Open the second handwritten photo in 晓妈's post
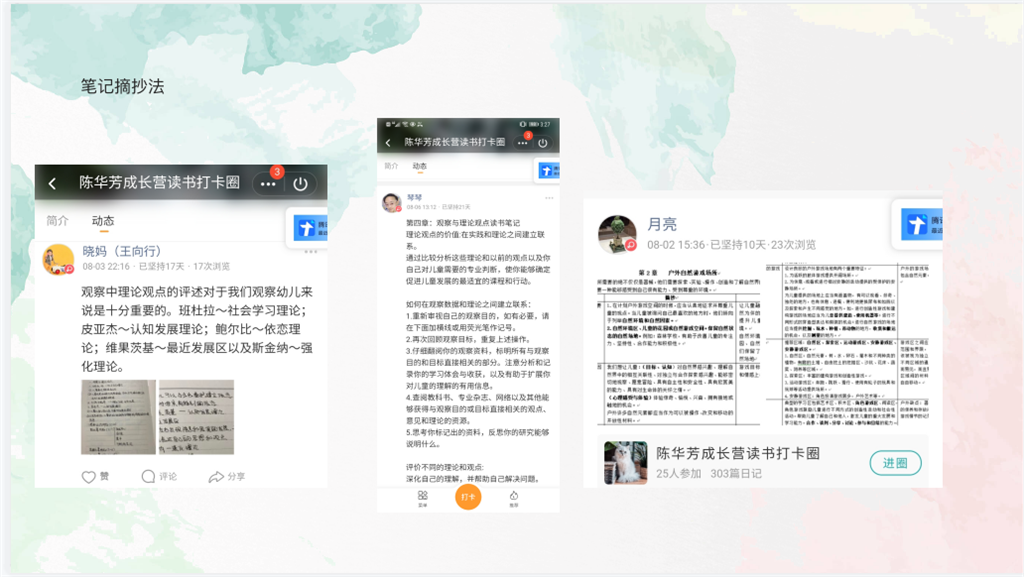The image size is (1024, 577). (x=197, y=417)
